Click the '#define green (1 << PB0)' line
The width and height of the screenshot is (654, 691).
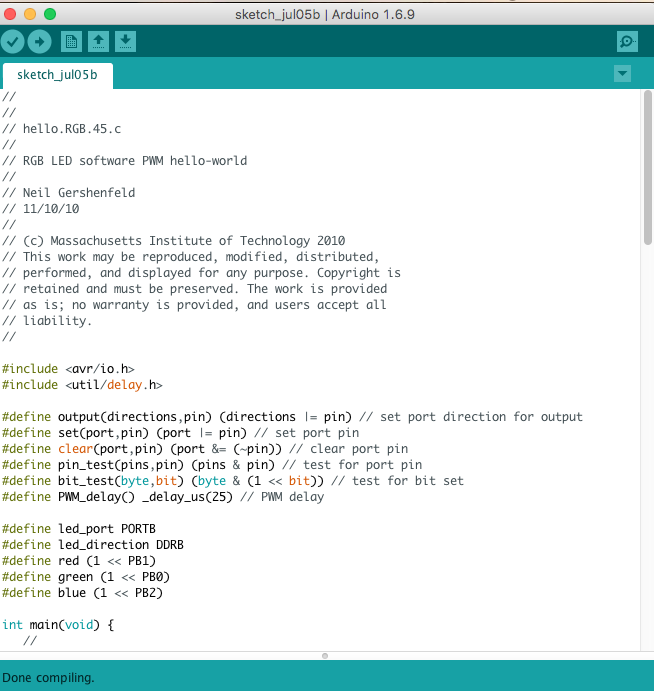pyautogui.click(x=86, y=577)
